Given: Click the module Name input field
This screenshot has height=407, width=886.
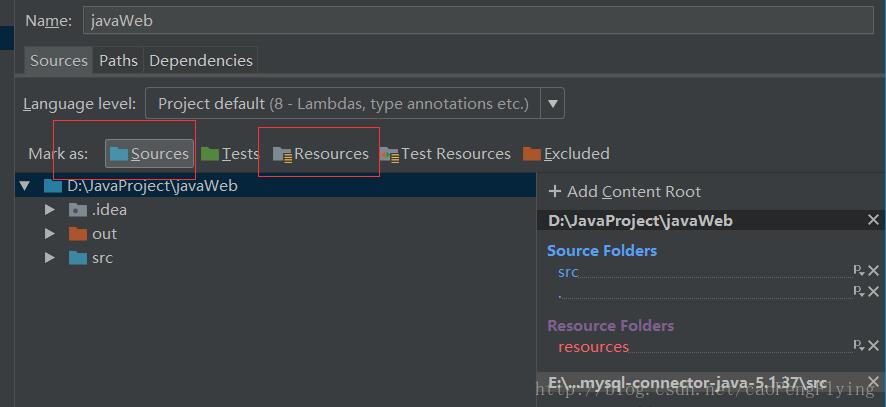Looking at the screenshot, I should point(480,20).
